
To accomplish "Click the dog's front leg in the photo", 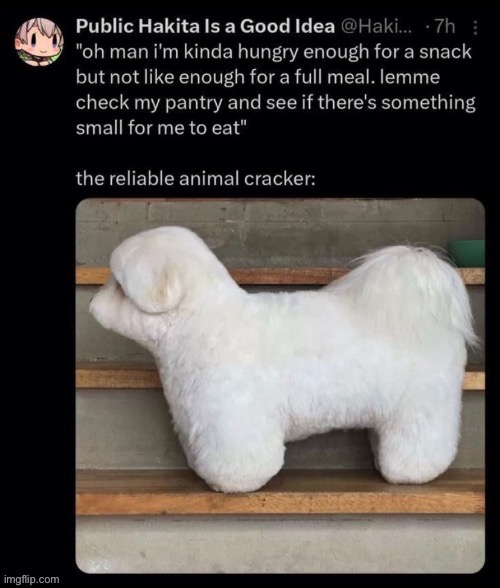I will (x=234, y=452).
